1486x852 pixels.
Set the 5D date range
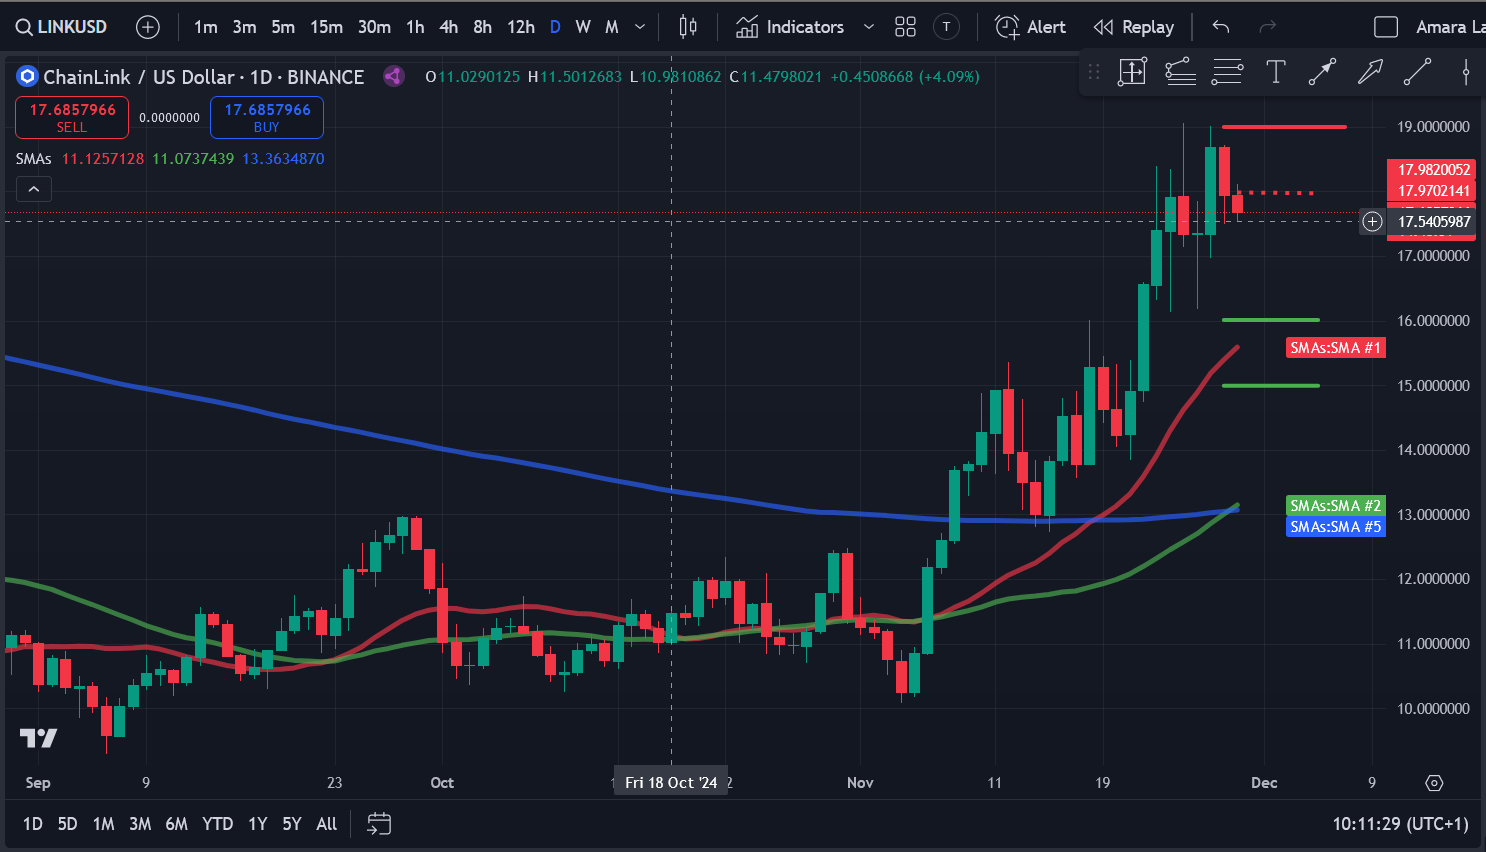[67, 824]
